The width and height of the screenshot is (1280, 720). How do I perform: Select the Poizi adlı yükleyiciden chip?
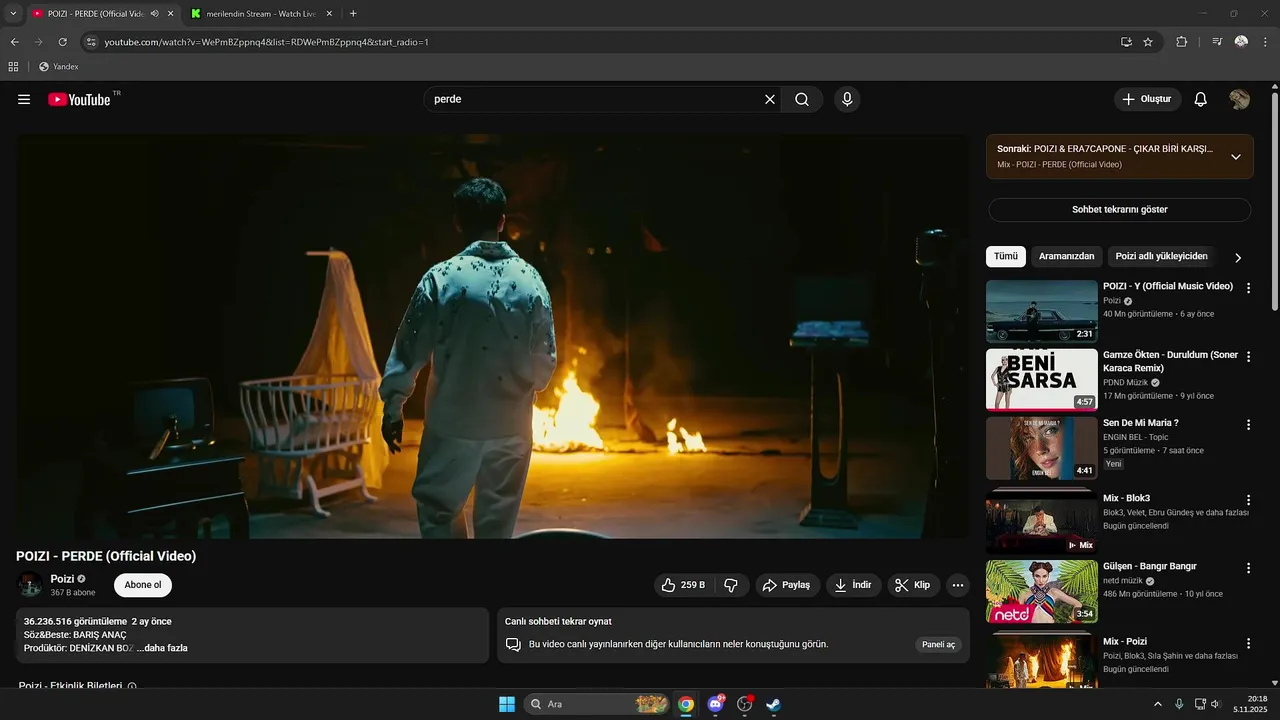1162,257
